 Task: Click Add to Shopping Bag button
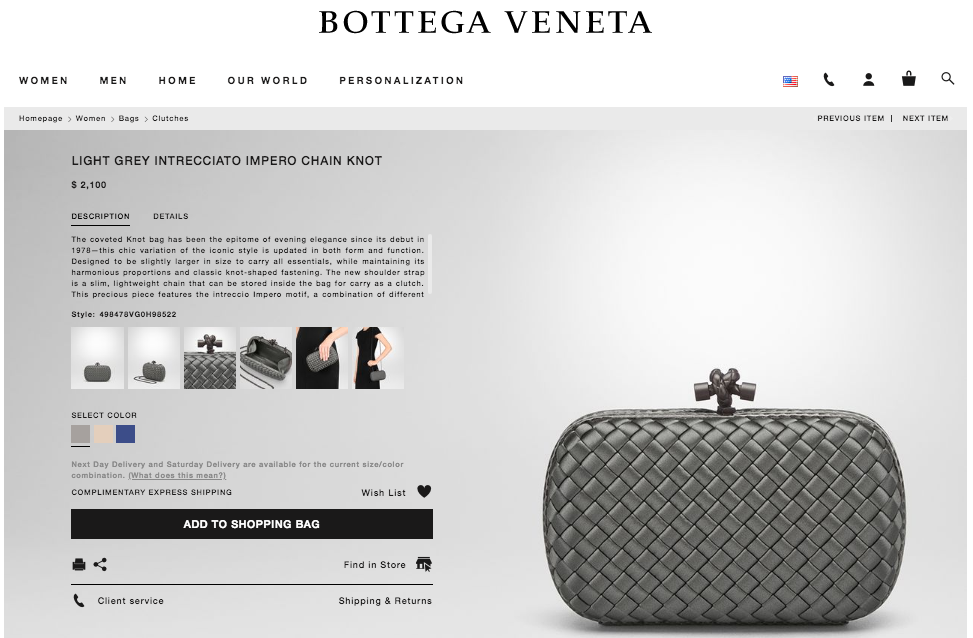pyautogui.click(x=252, y=524)
